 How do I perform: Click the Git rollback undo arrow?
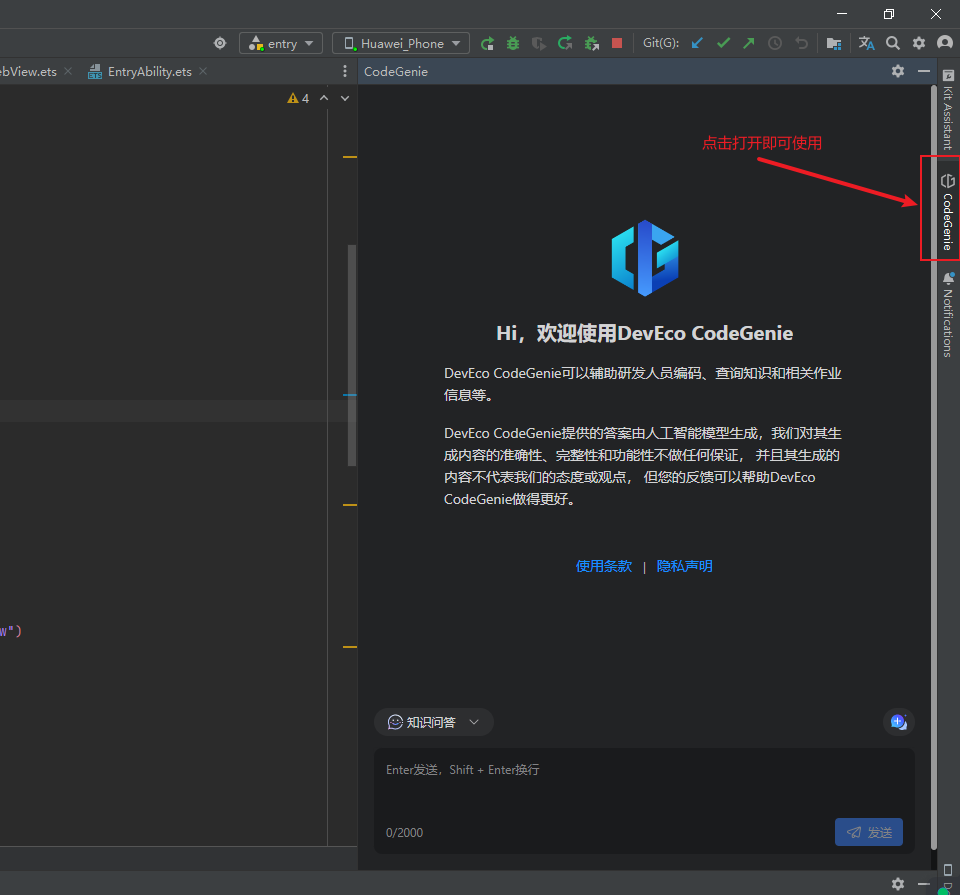tap(801, 43)
